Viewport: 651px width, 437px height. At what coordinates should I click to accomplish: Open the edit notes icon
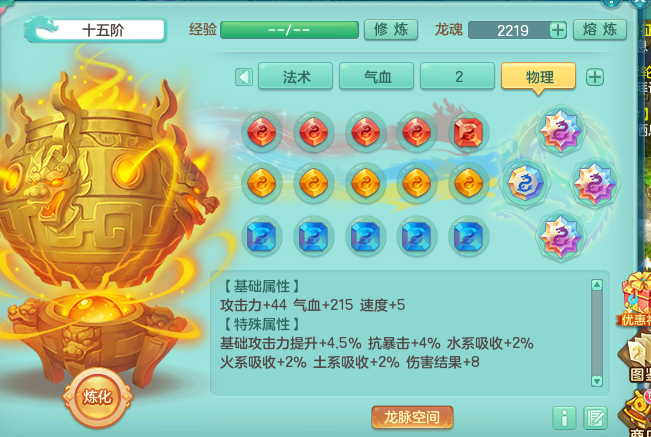tap(595, 418)
